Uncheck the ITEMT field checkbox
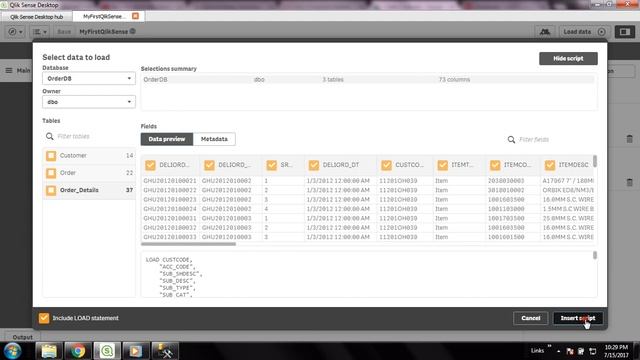The width and height of the screenshot is (640, 360). tap(442, 165)
